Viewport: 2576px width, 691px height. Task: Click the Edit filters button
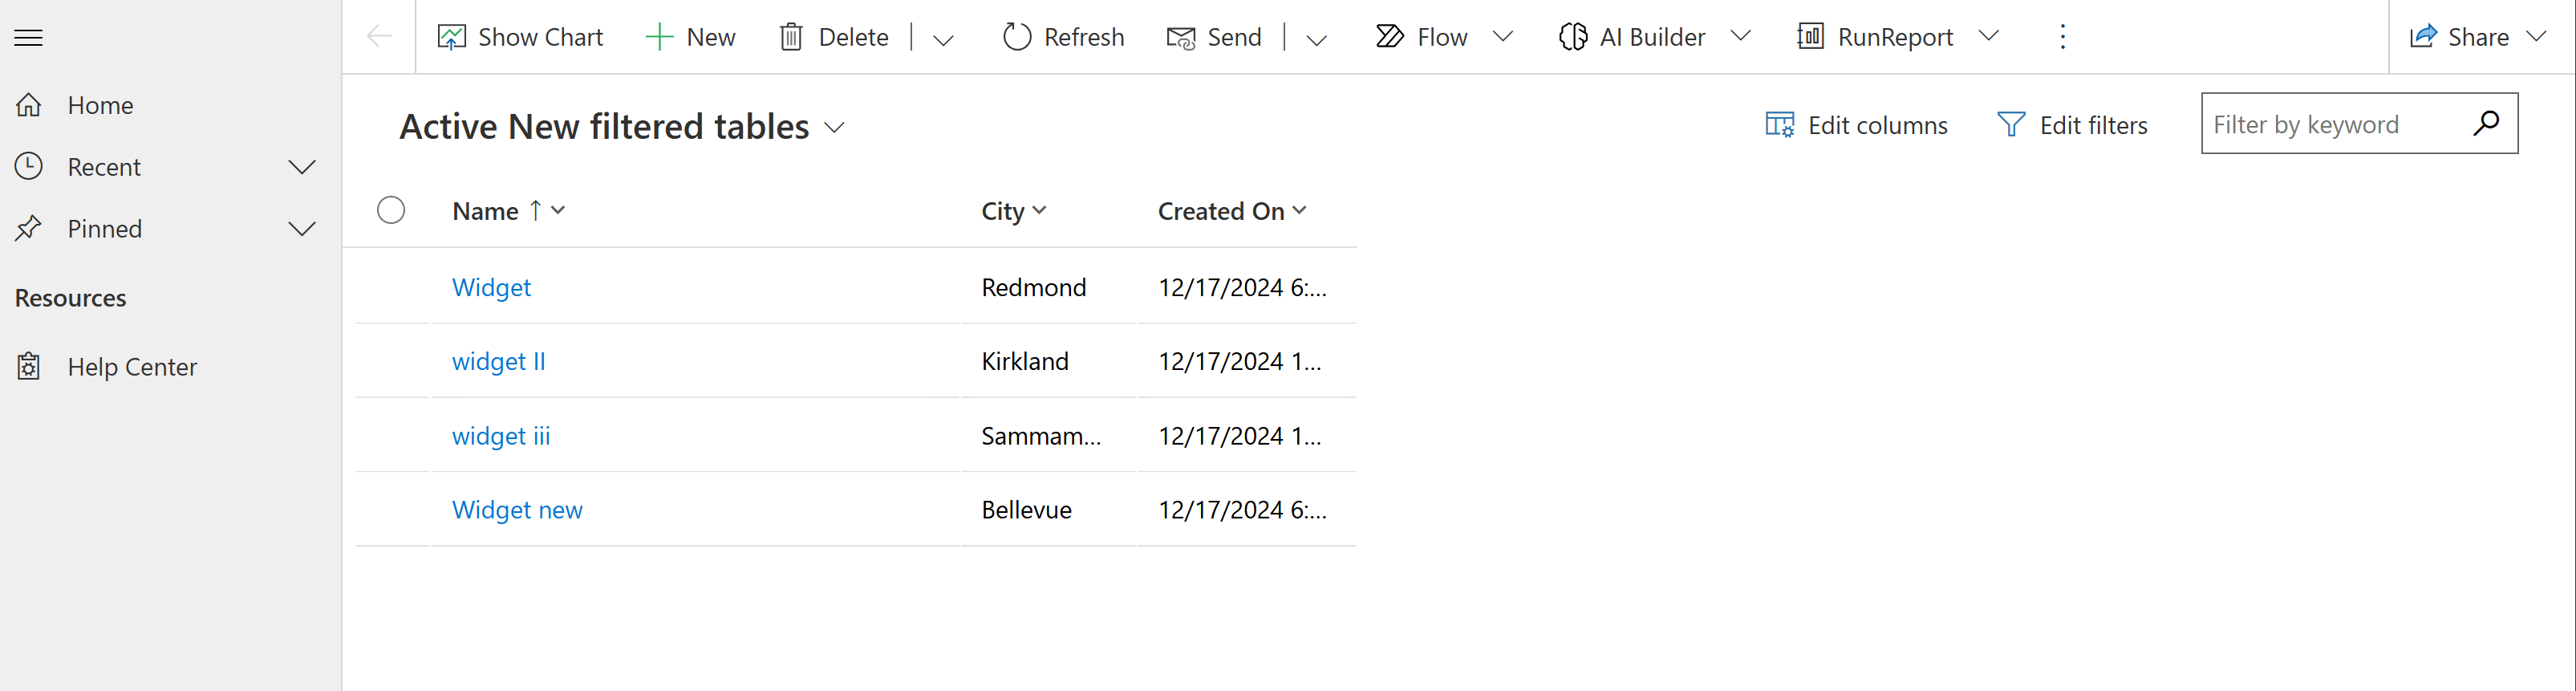pos(2072,125)
